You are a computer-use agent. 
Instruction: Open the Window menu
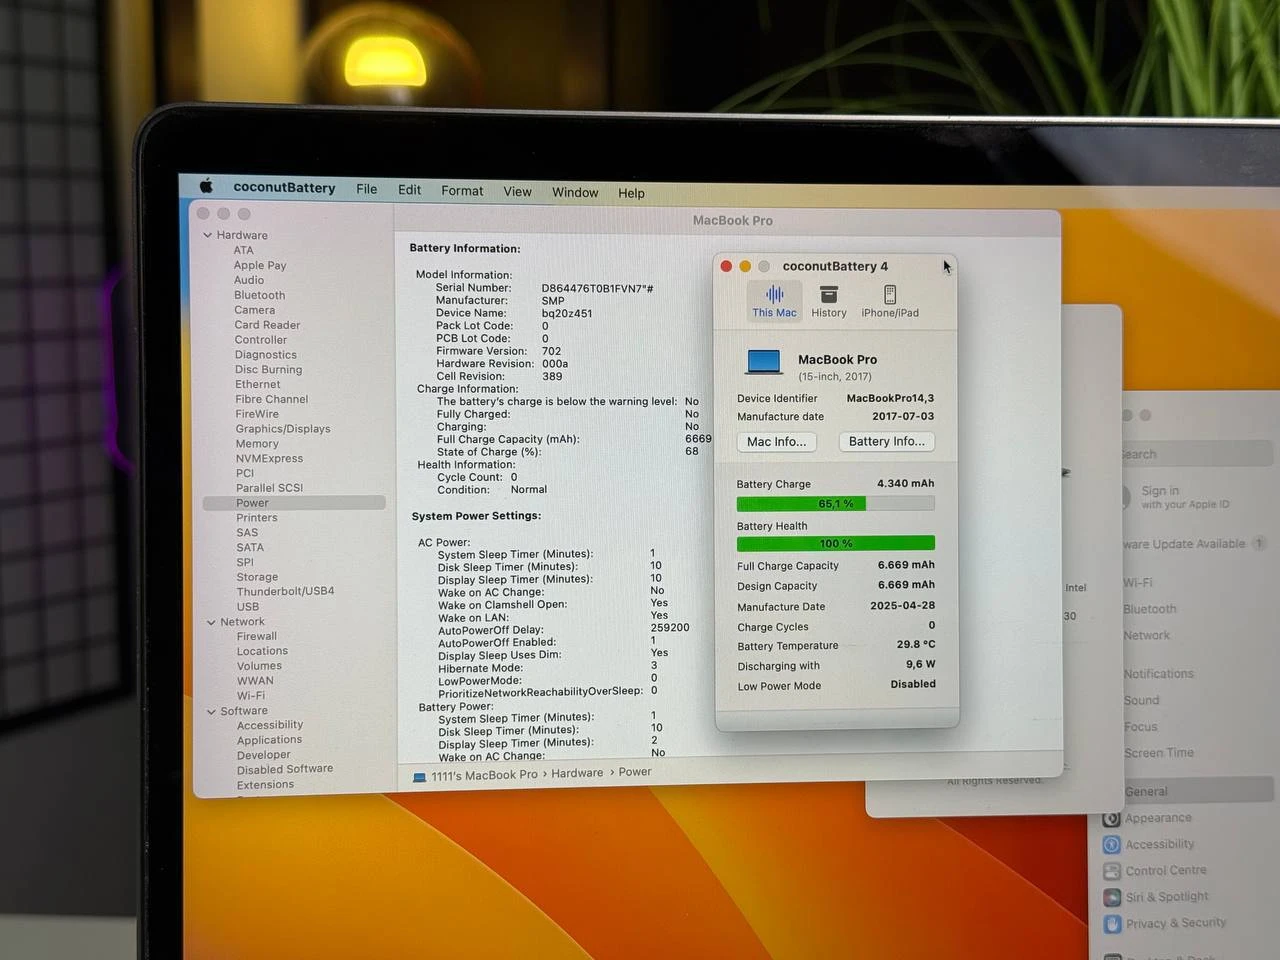[575, 192]
